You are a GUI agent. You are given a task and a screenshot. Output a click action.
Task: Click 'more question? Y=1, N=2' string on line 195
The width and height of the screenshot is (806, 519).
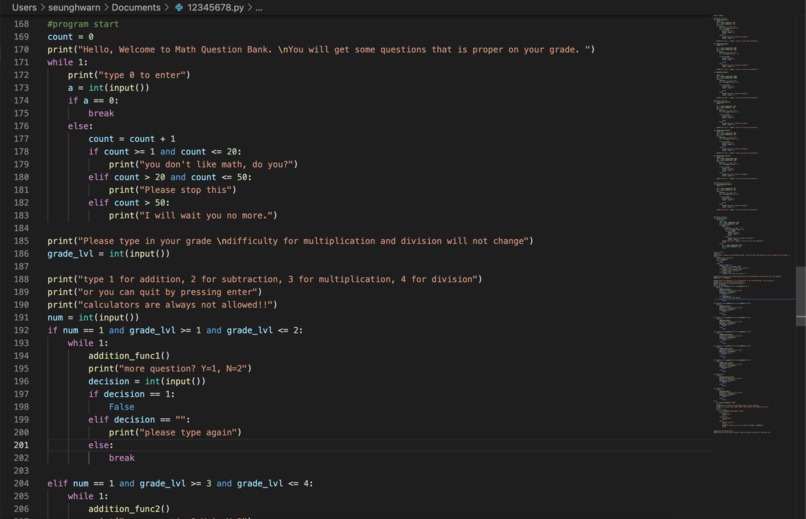[x=182, y=368]
